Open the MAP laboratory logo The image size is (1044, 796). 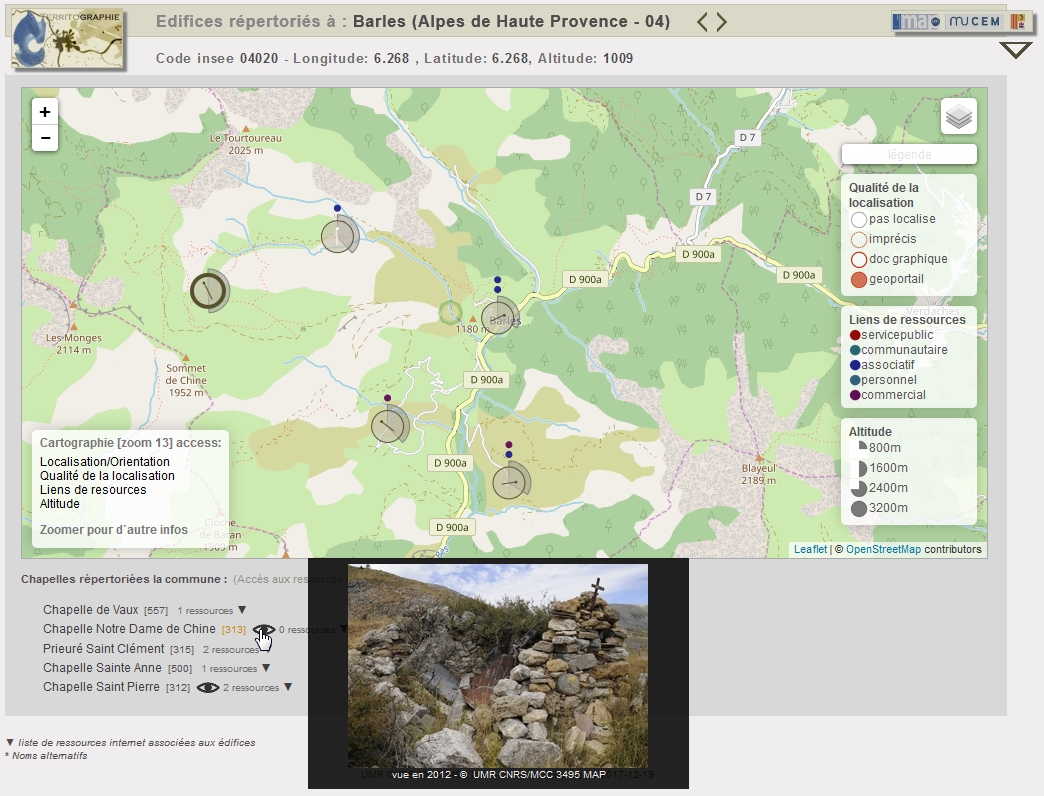click(x=917, y=21)
